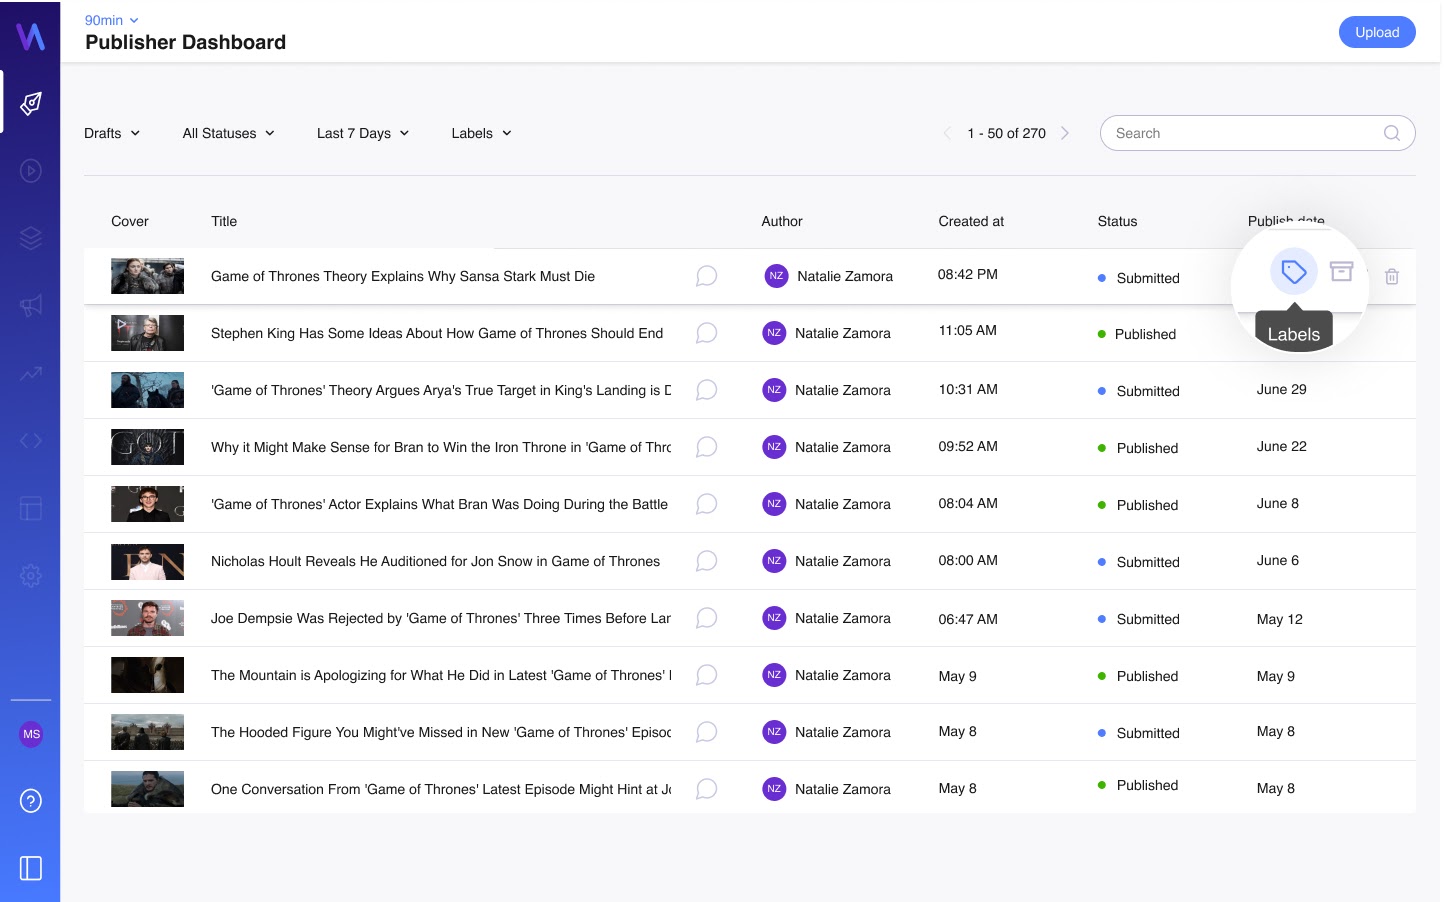Open the Drafts filter dropdown
Screen dimensions: 1444x902
(x=112, y=133)
